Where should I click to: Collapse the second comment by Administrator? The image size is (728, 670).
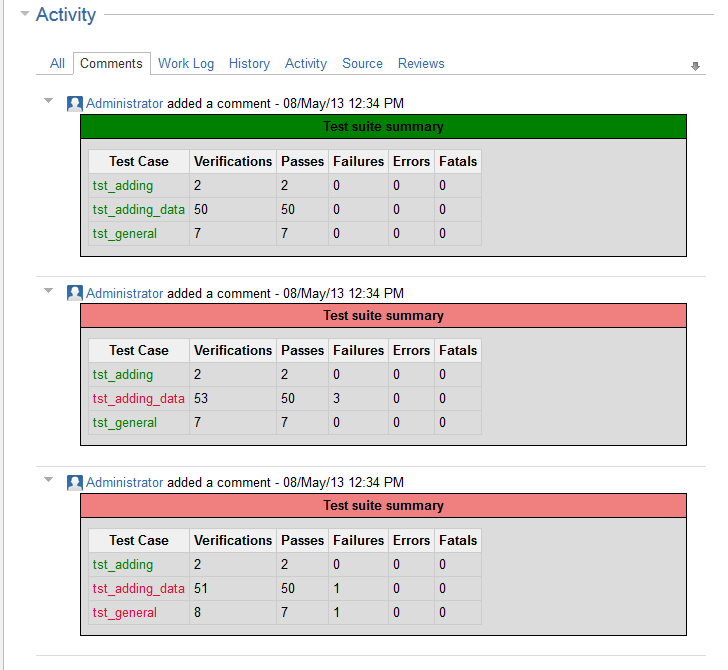point(48,290)
